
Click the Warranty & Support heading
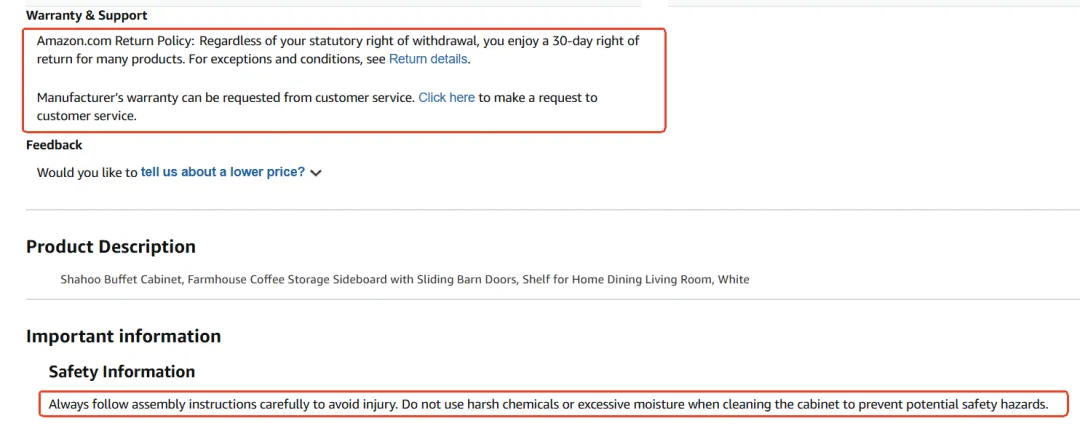(x=86, y=16)
